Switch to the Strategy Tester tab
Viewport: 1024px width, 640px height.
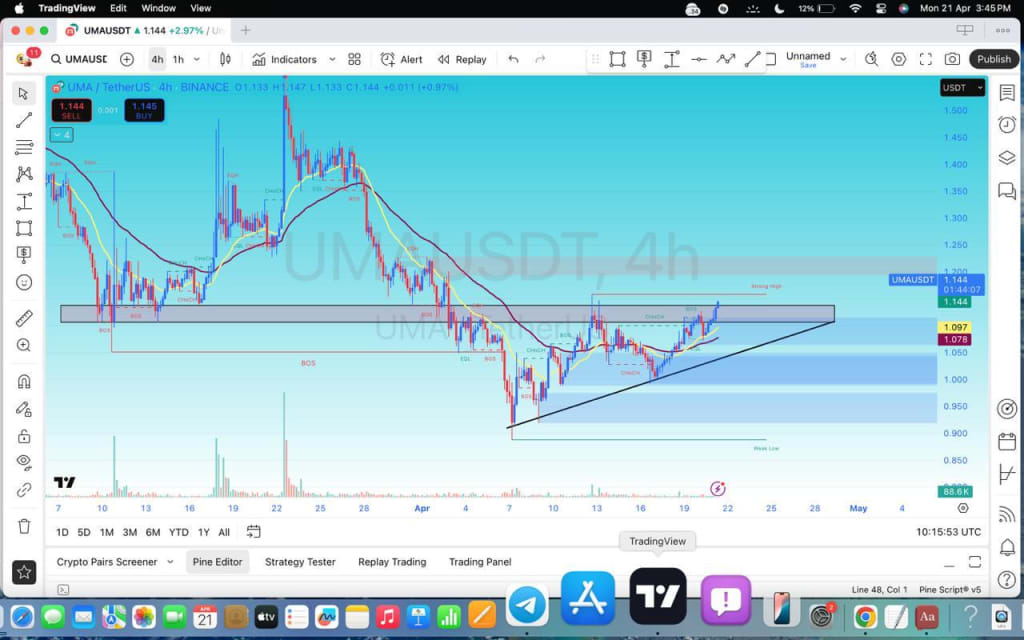coord(300,562)
